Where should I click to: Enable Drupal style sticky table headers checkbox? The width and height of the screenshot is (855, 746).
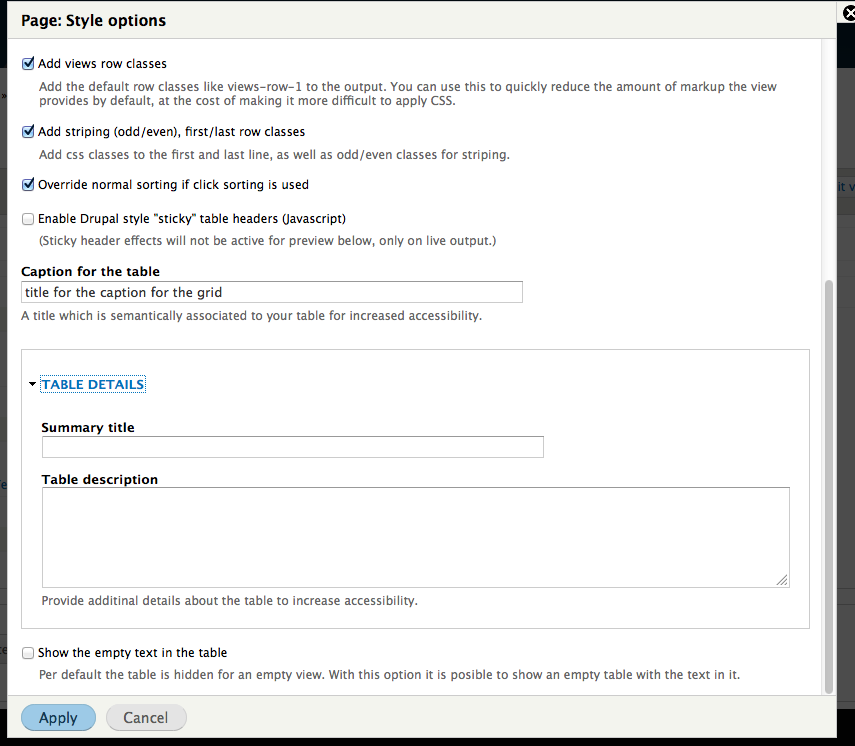point(28,219)
